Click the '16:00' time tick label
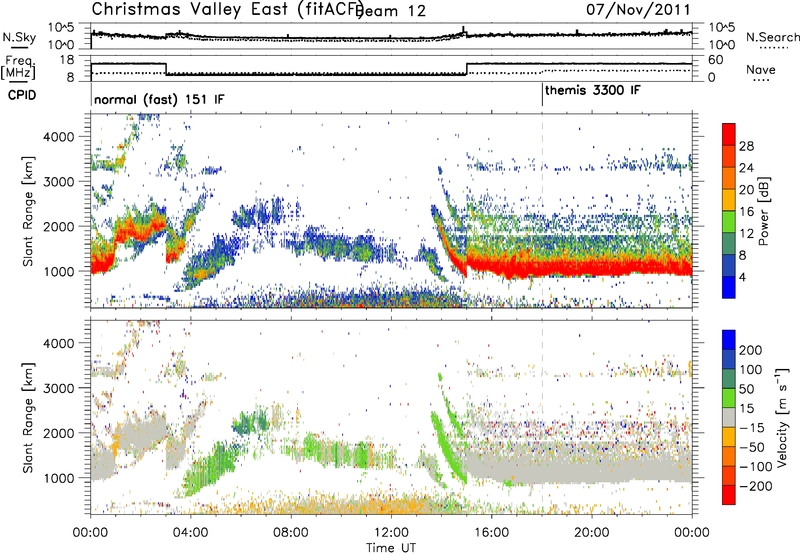The height and width of the screenshot is (554, 800). pos(491,533)
